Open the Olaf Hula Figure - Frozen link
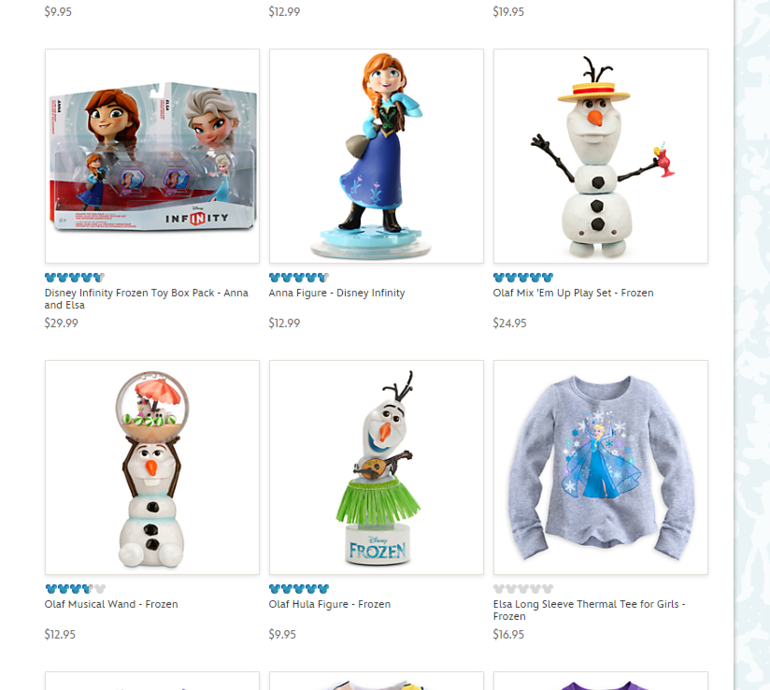The height and width of the screenshot is (690, 770). click(330, 604)
